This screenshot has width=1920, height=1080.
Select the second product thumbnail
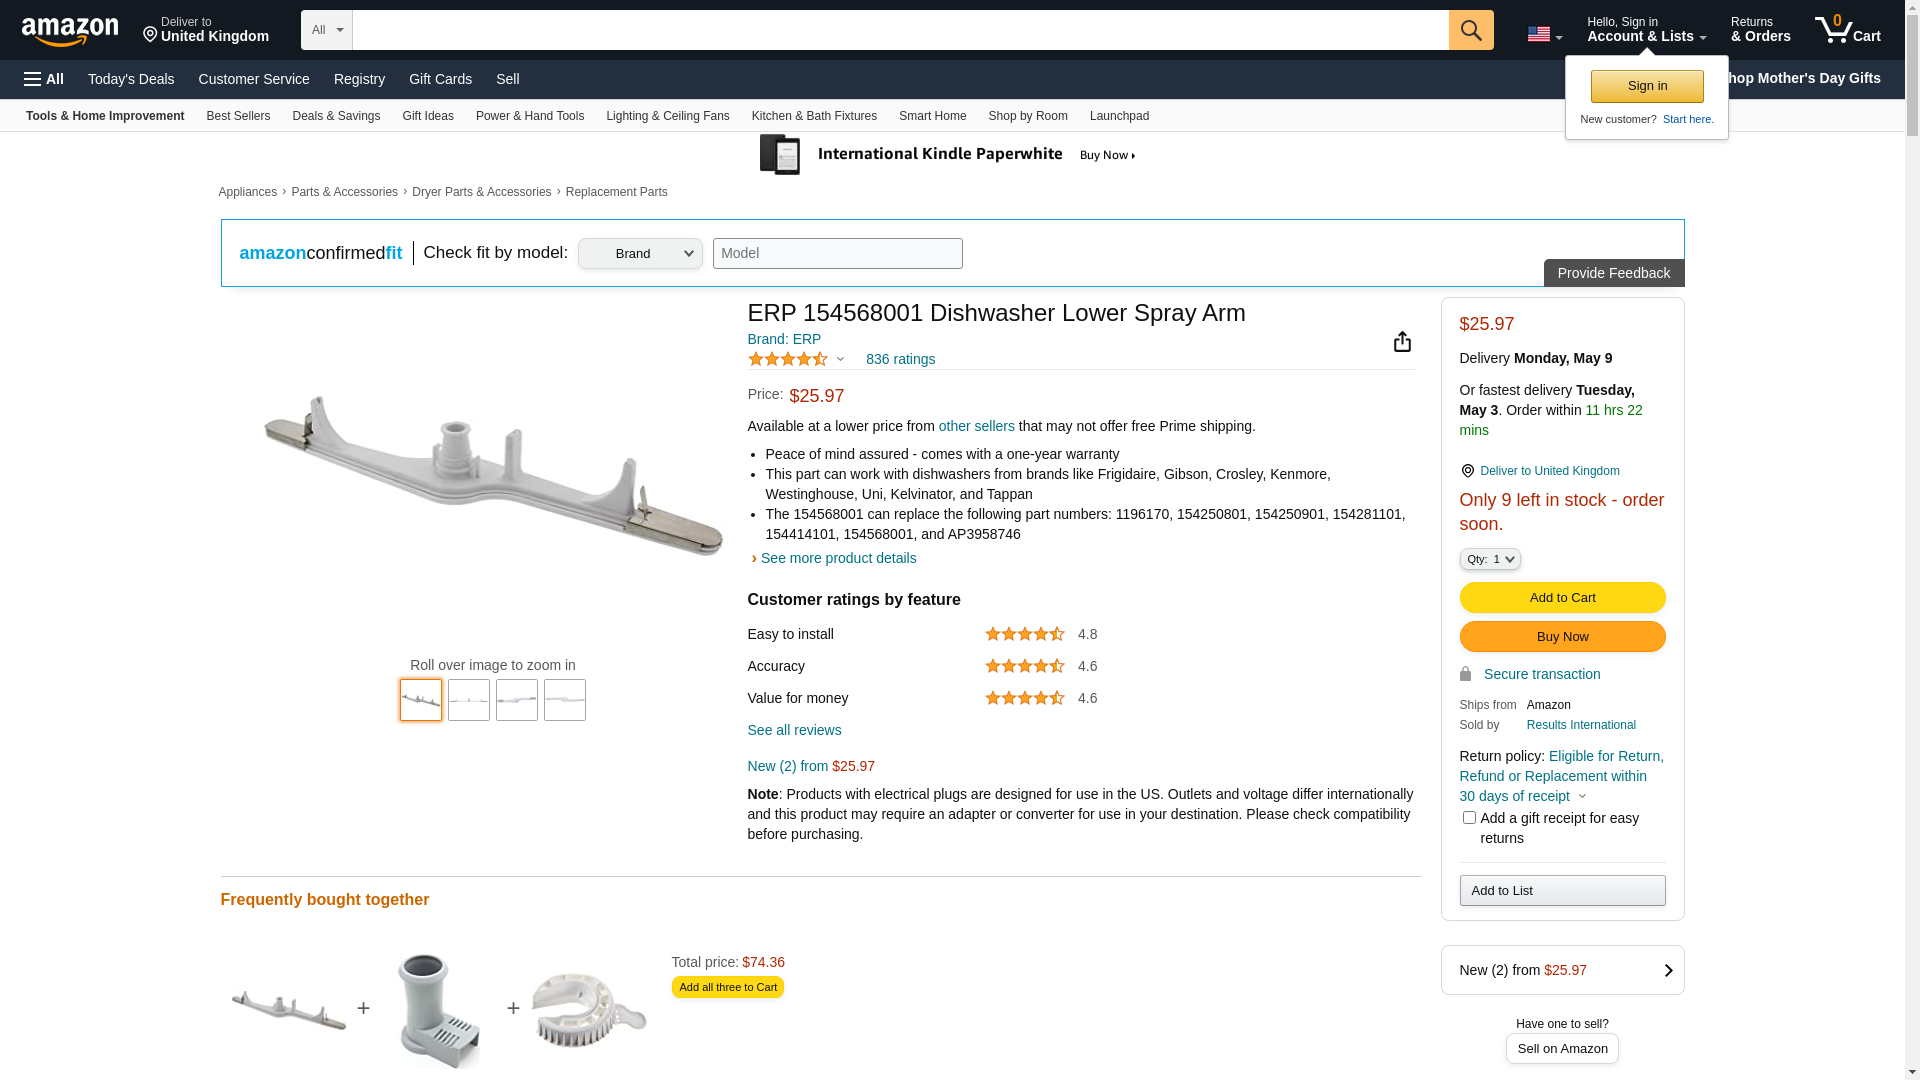[469, 700]
